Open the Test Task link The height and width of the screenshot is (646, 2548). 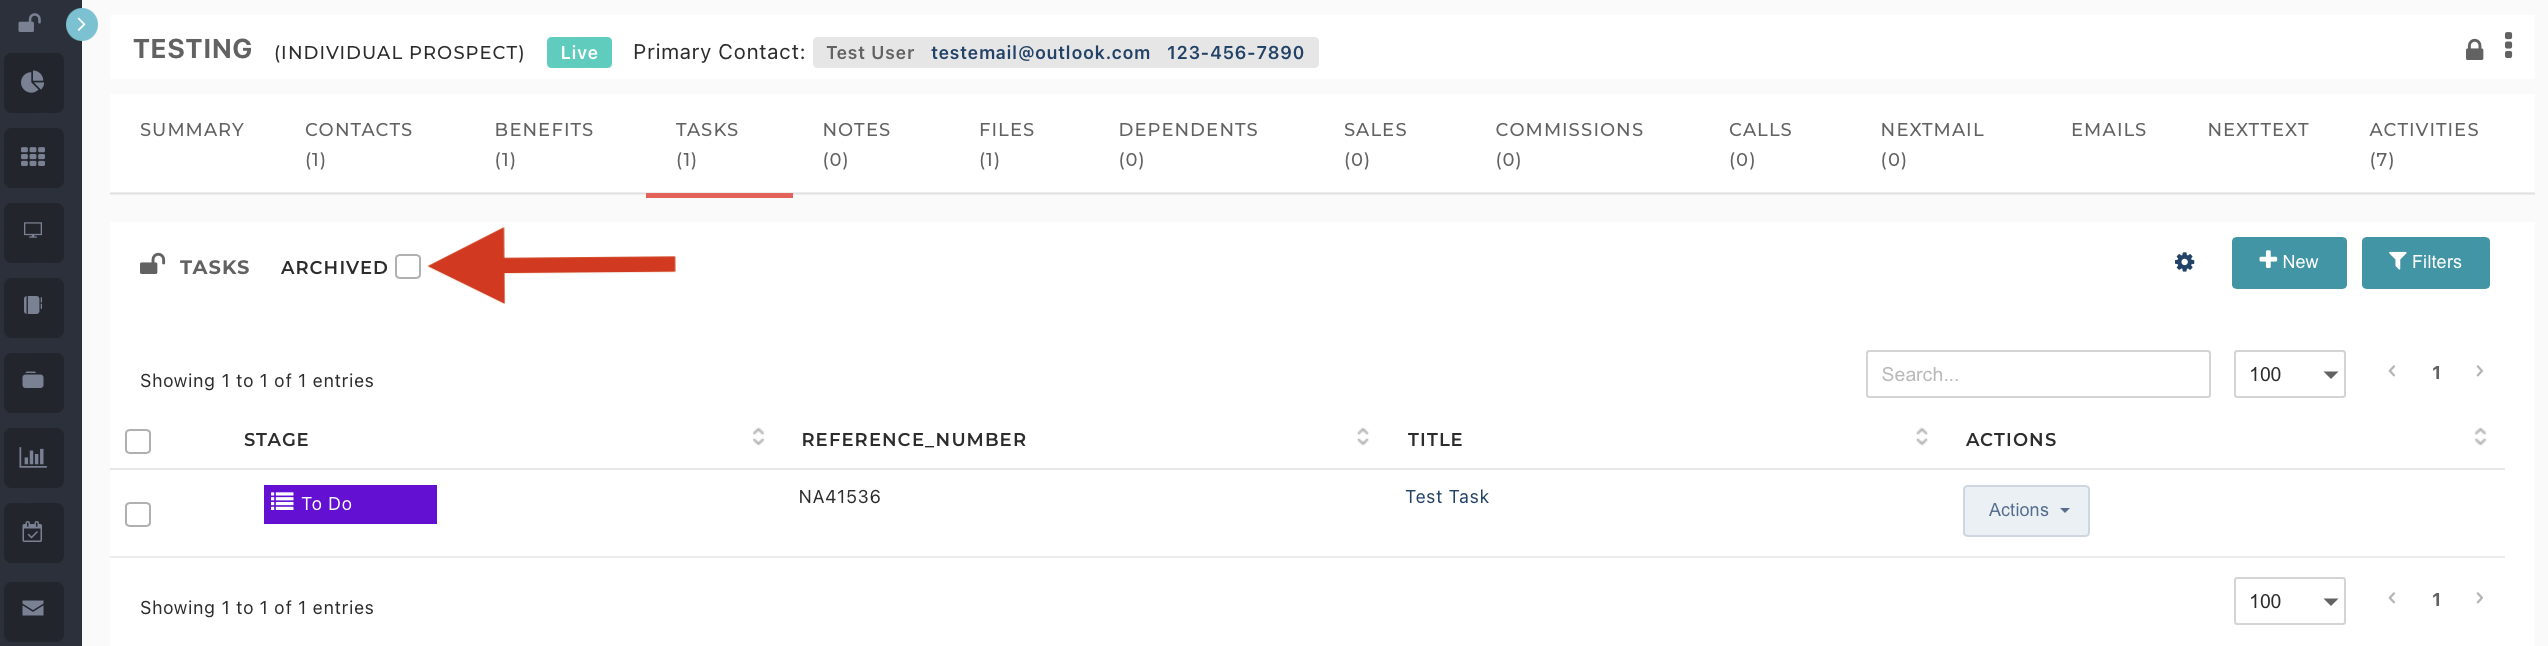tap(1447, 497)
